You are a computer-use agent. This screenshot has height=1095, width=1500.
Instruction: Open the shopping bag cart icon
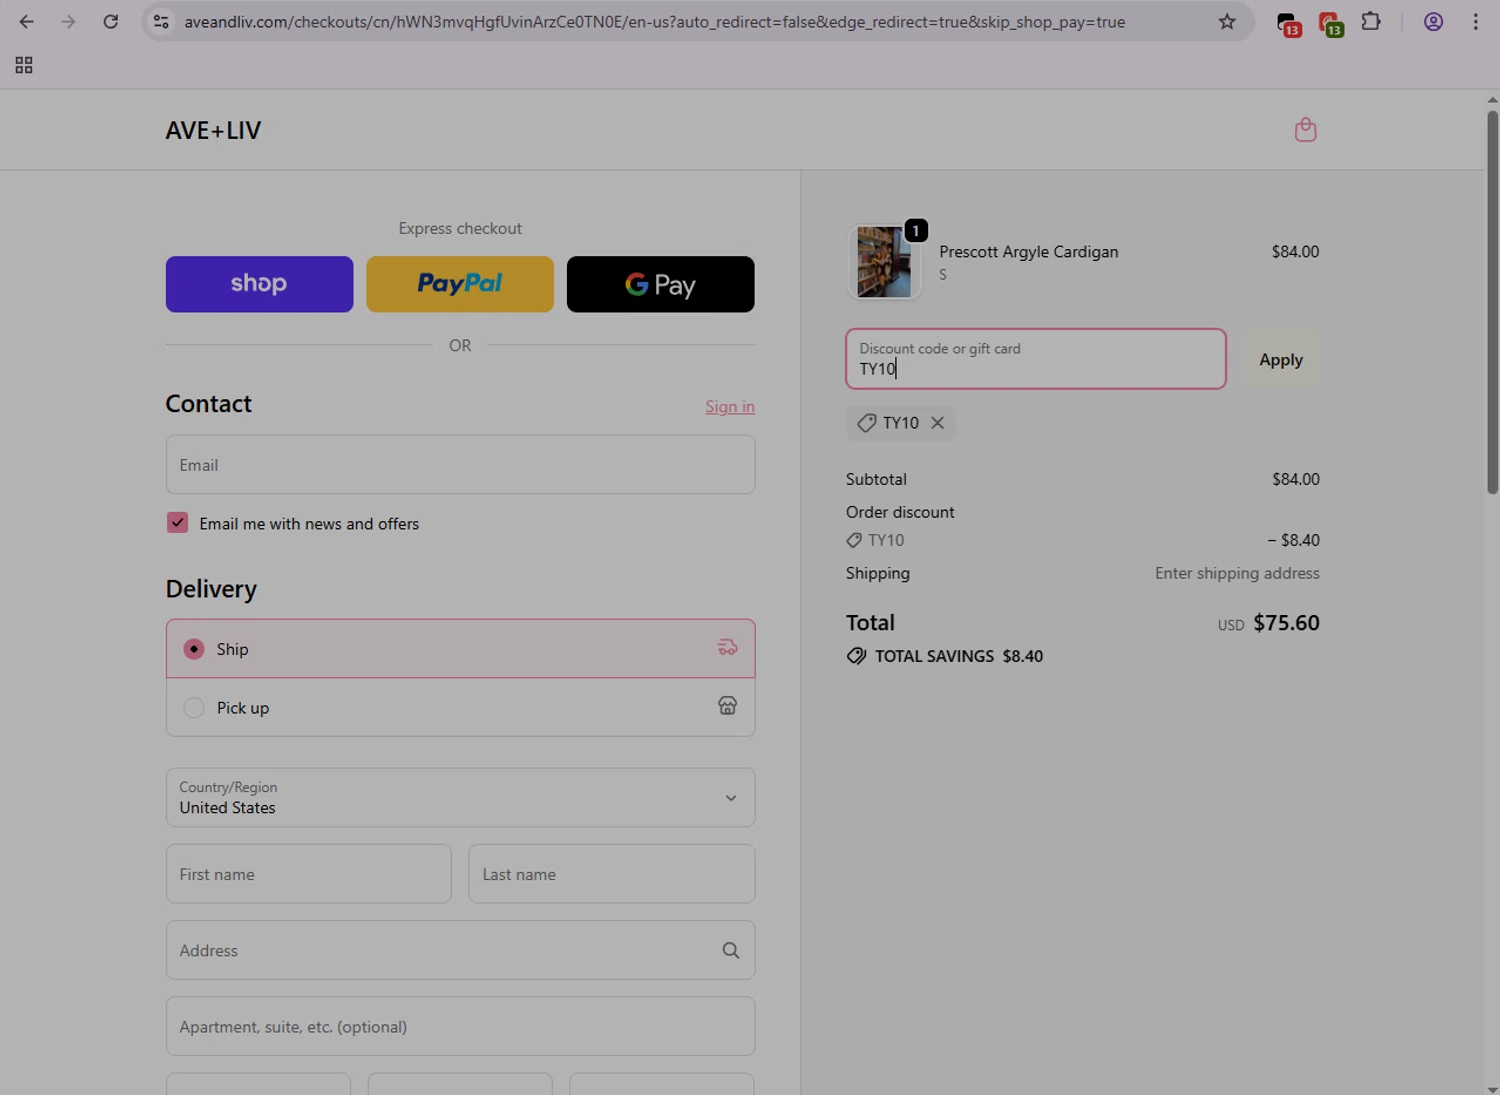[x=1305, y=130]
